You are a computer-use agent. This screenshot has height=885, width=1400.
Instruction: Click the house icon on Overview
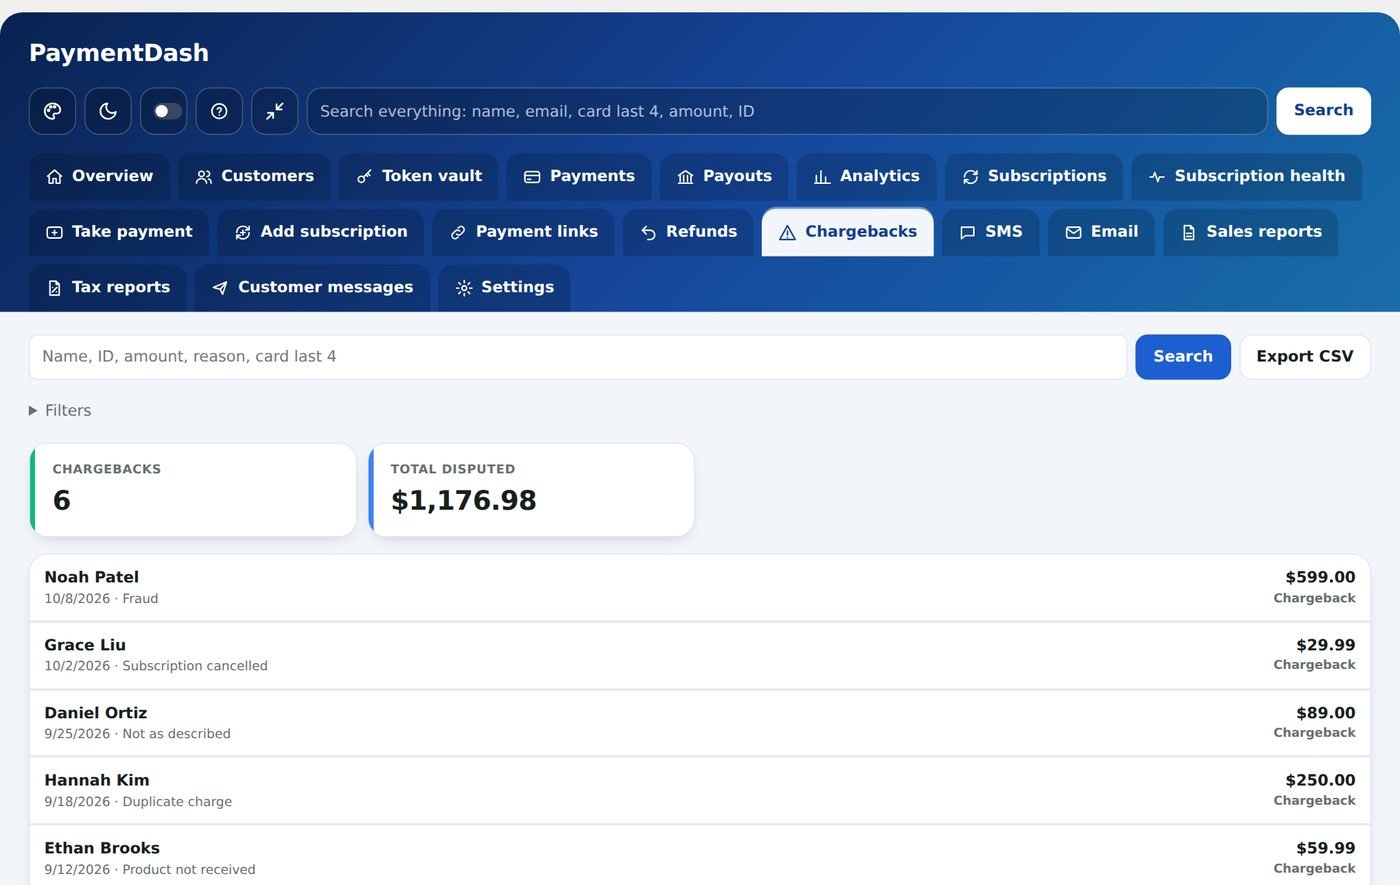tap(55, 177)
